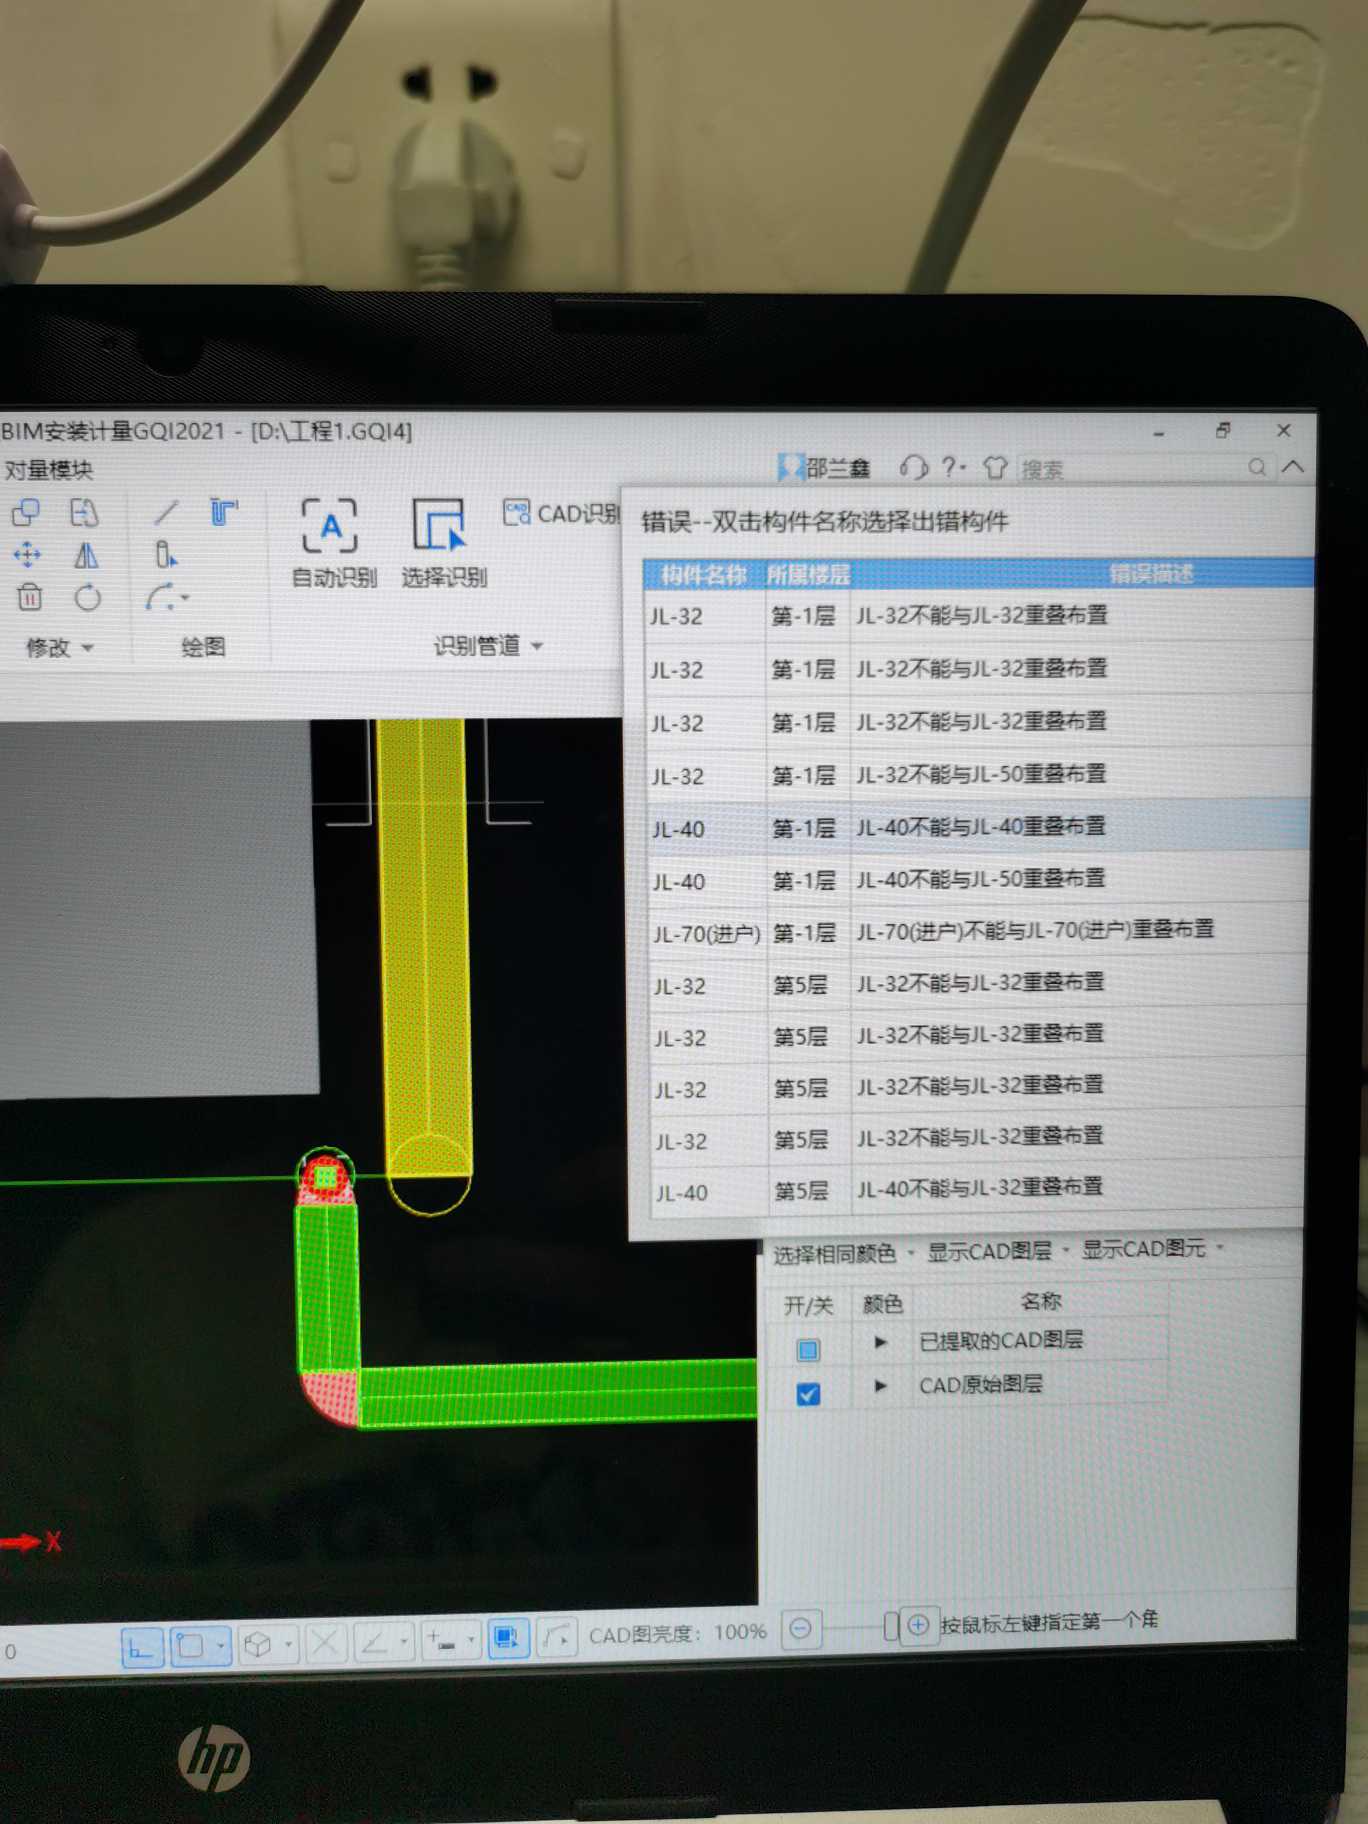Image resolution: width=1368 pixels, height=1824 pixels.
Task: Open the rectangle selection mode dropdown arrow
Action: 220,1645
